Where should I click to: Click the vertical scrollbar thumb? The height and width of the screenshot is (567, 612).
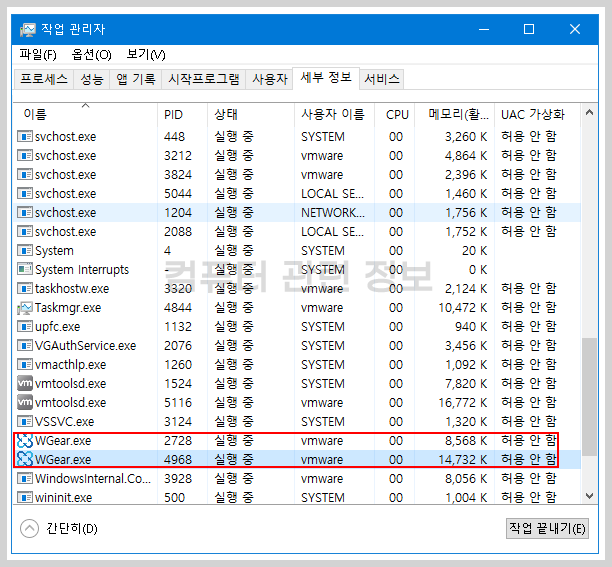click(x=589, y=396)
